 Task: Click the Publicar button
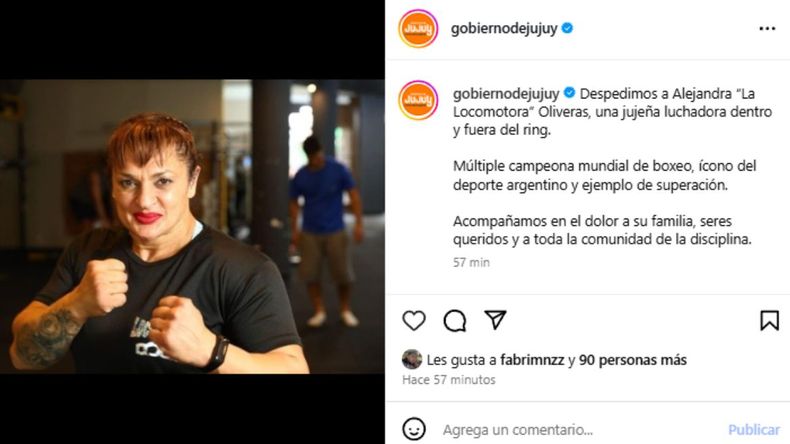754,429
